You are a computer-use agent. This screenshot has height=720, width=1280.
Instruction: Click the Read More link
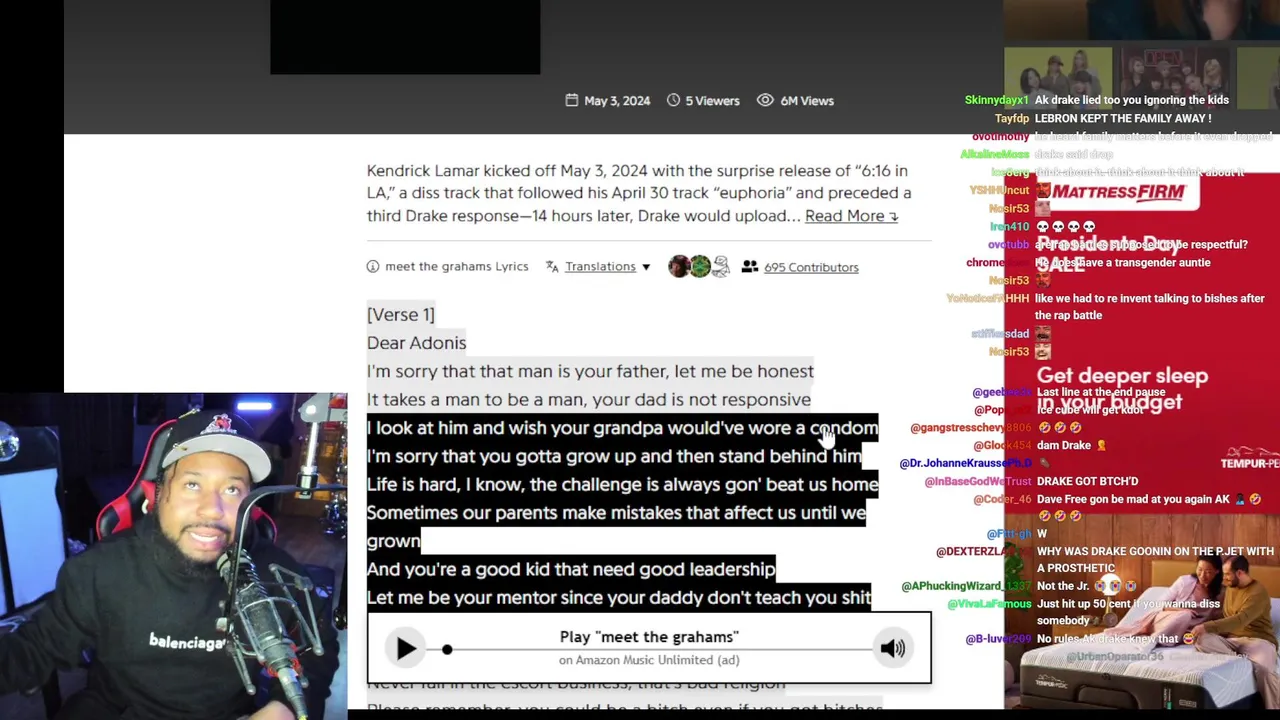pos(851,216)
